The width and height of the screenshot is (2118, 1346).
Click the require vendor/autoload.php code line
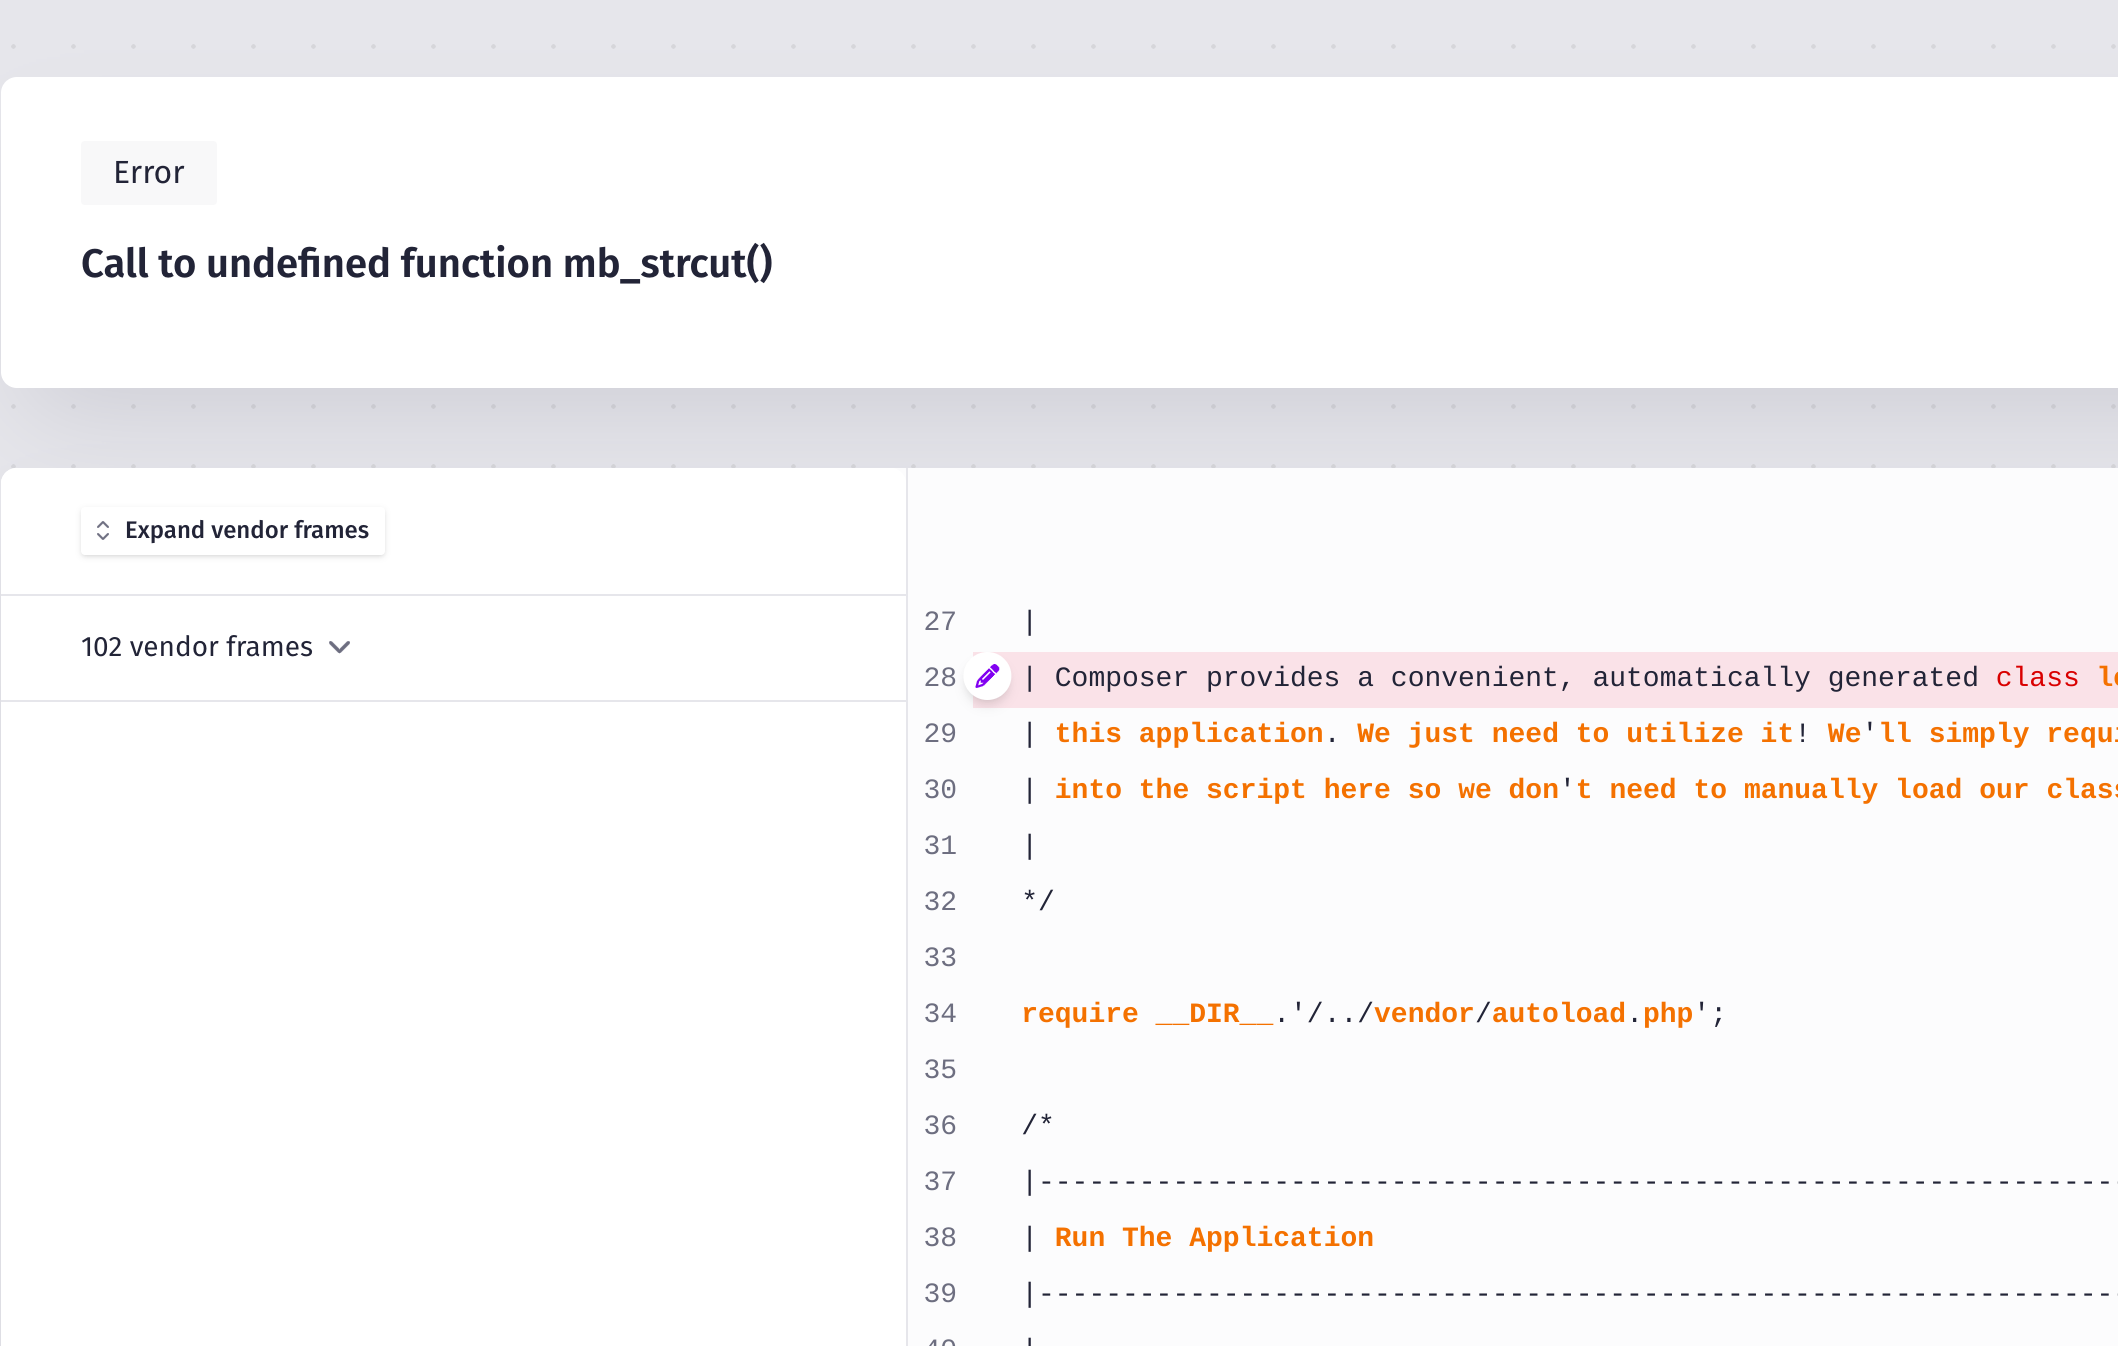pyautogui.click(x=1372, y=1013)
